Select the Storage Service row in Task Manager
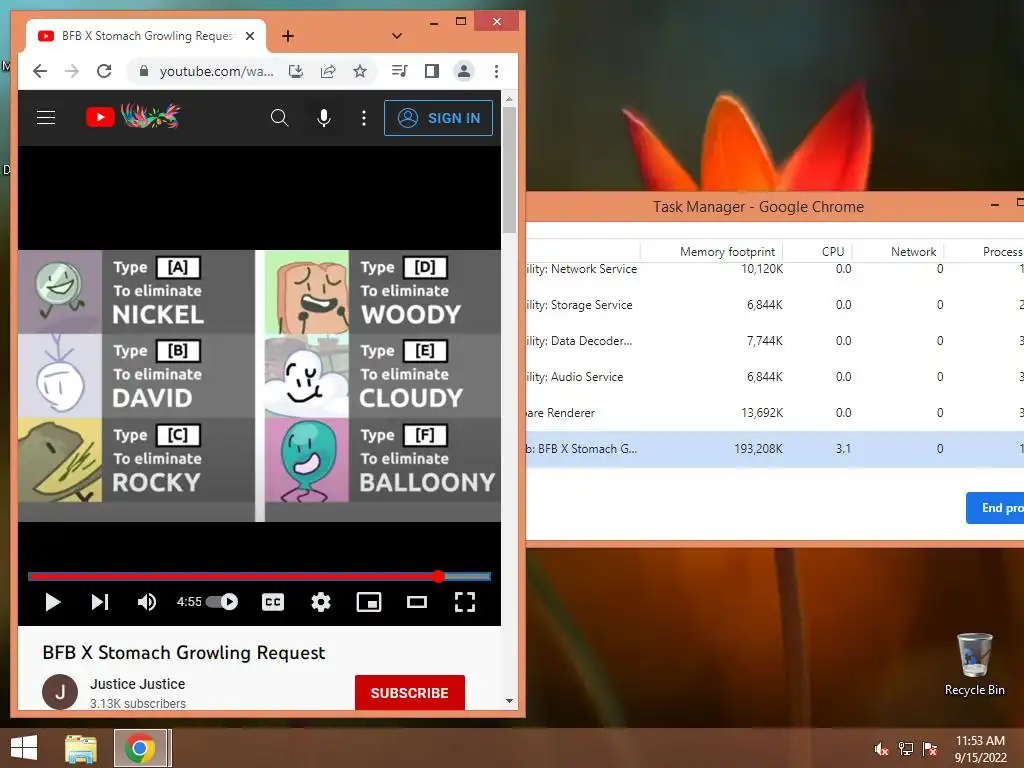This screenshot has width=1024, height=768. (x=775, y=305)
